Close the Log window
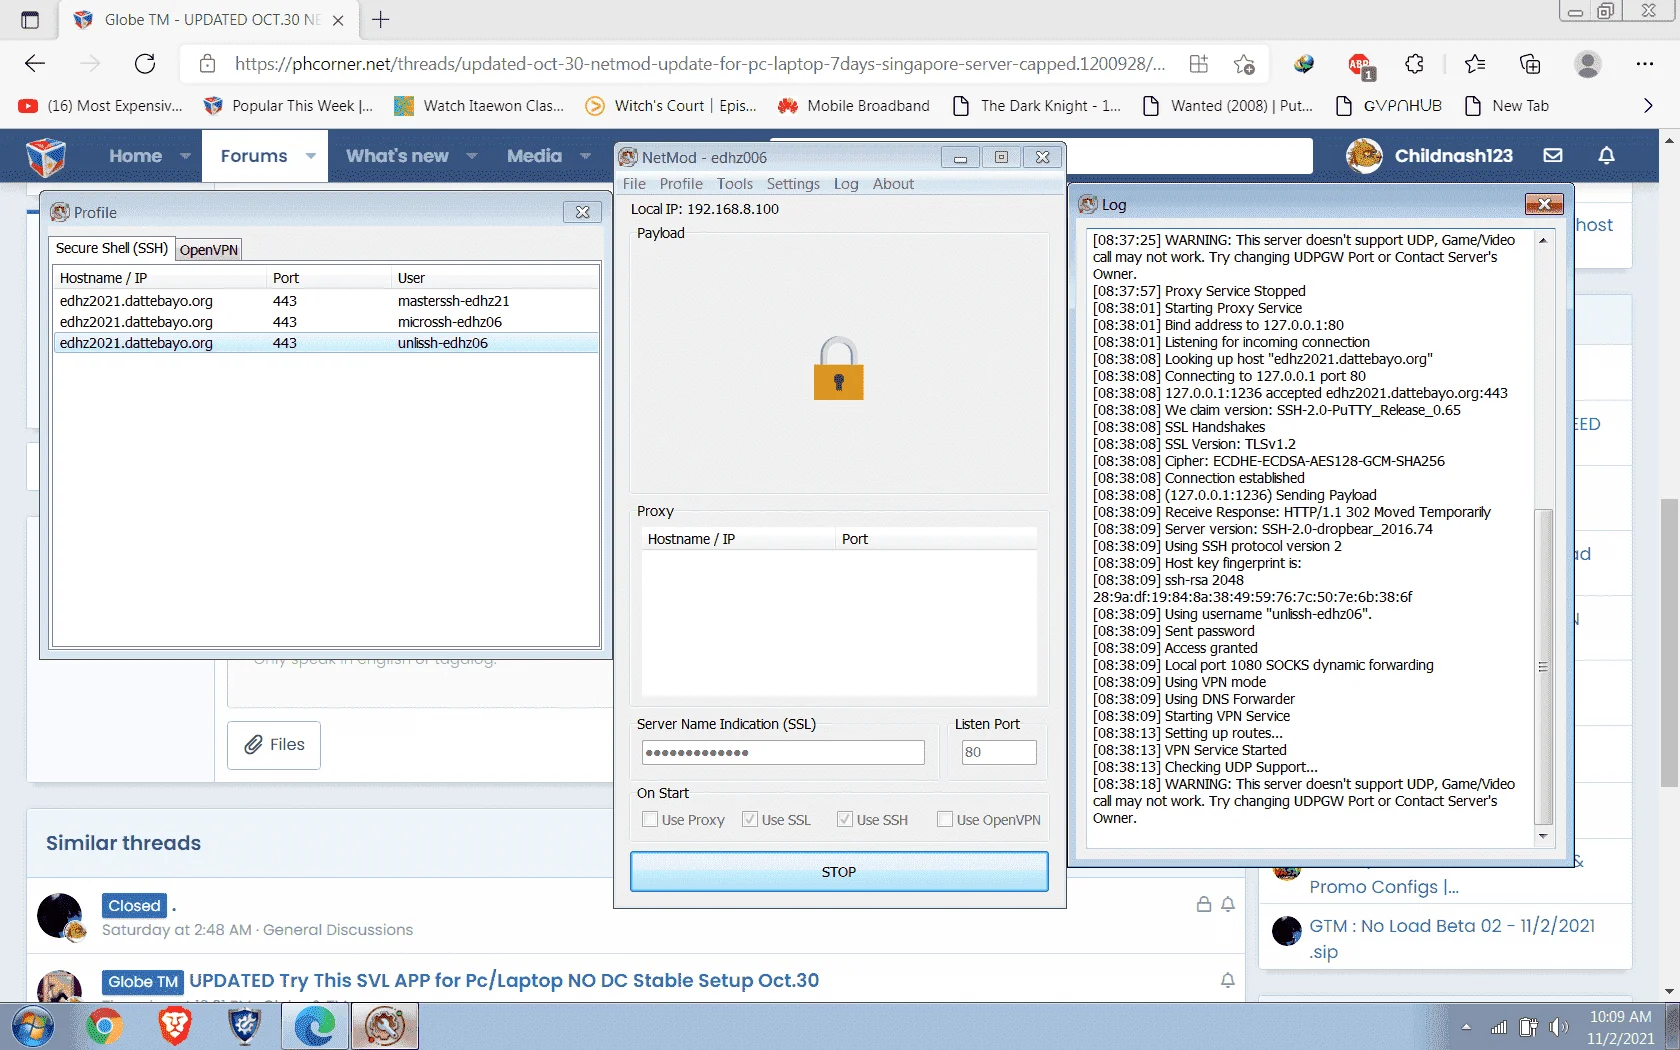 tap(1544, 204)
